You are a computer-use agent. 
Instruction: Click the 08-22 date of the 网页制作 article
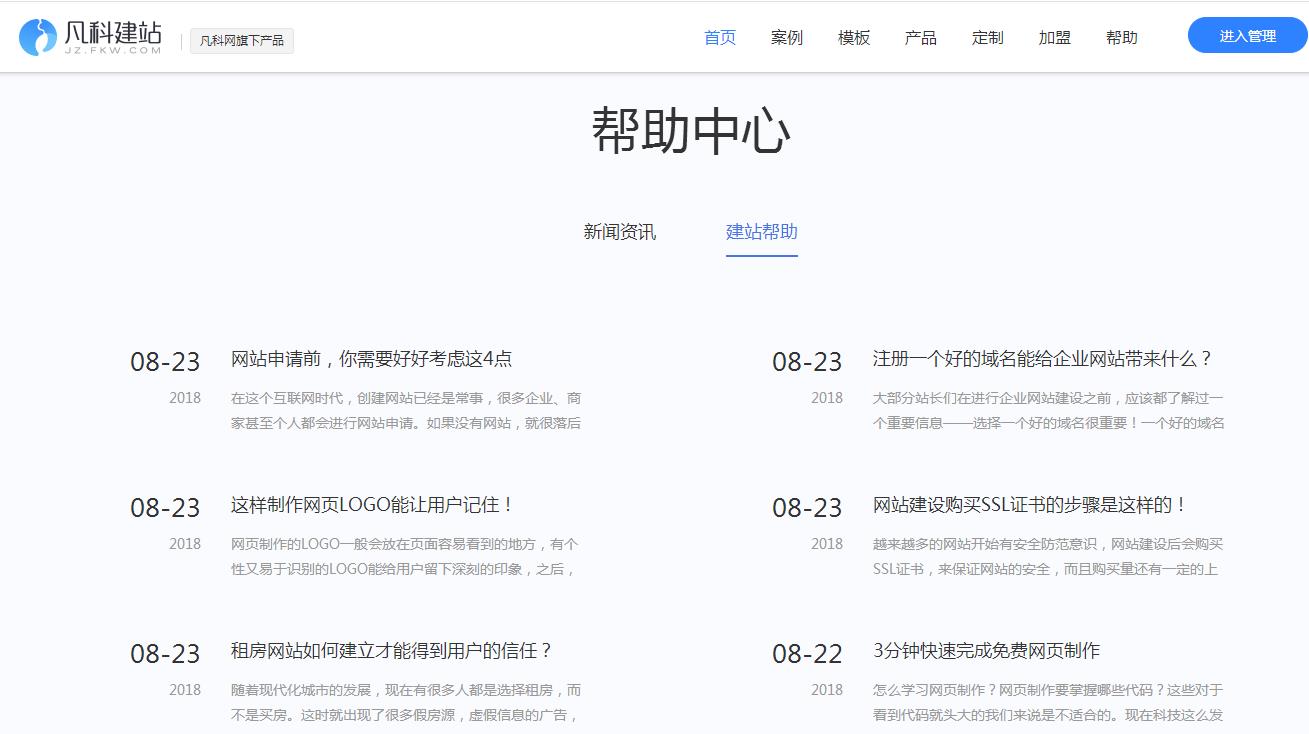tap(808, 654)
